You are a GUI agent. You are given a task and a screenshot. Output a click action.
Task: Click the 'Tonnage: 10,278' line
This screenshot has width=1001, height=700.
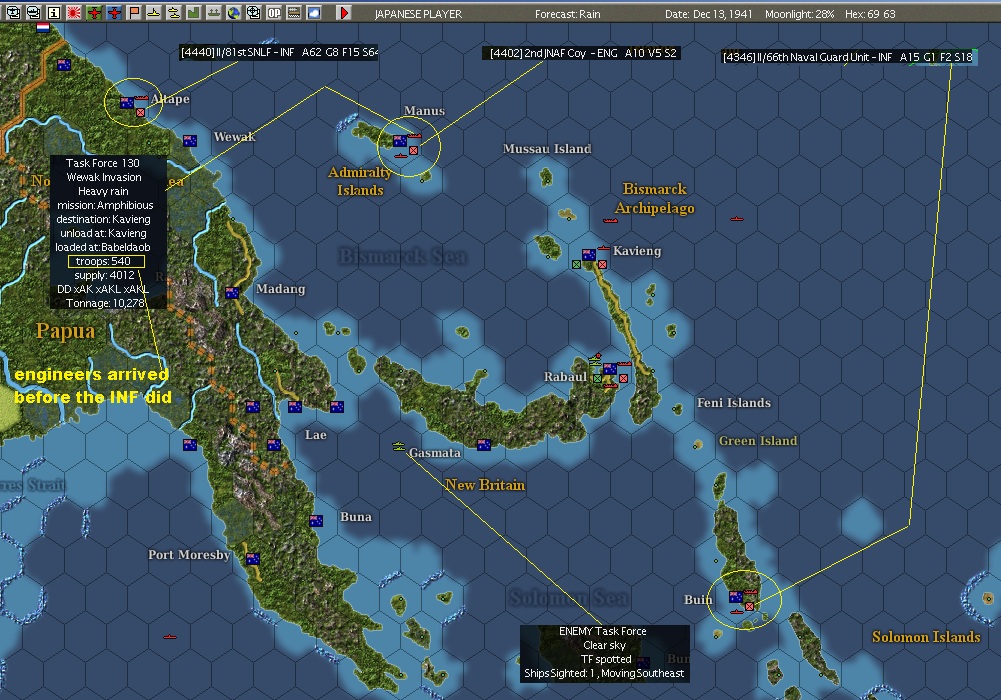(105, 303)
